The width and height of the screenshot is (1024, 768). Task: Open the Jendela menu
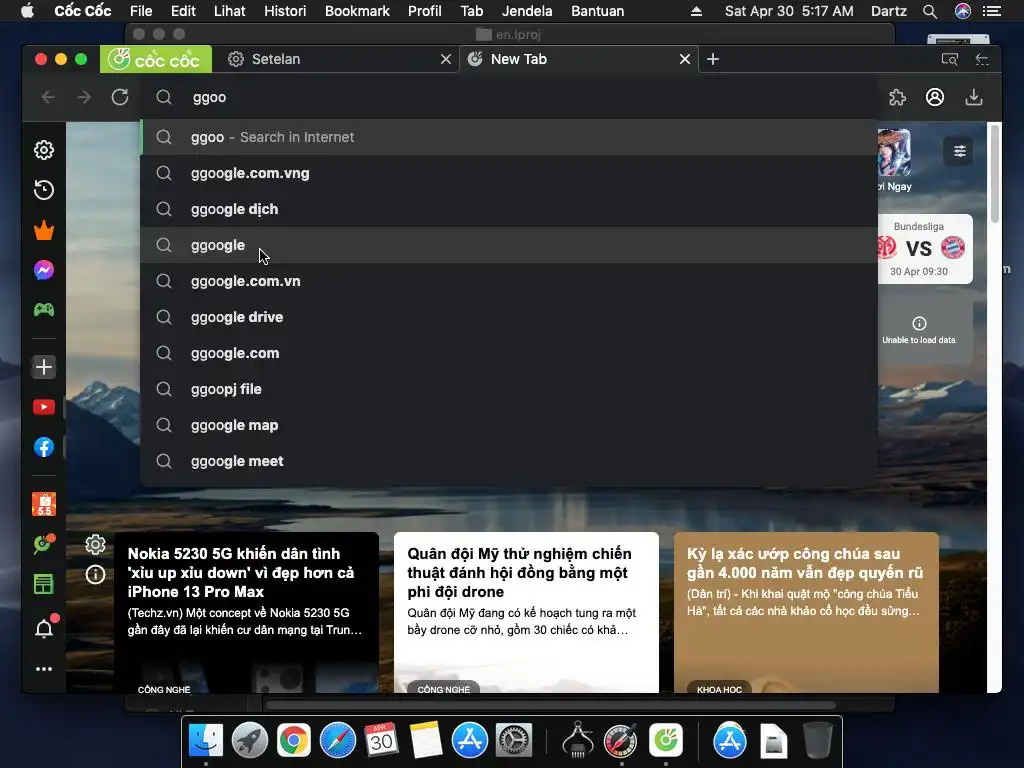527,11
